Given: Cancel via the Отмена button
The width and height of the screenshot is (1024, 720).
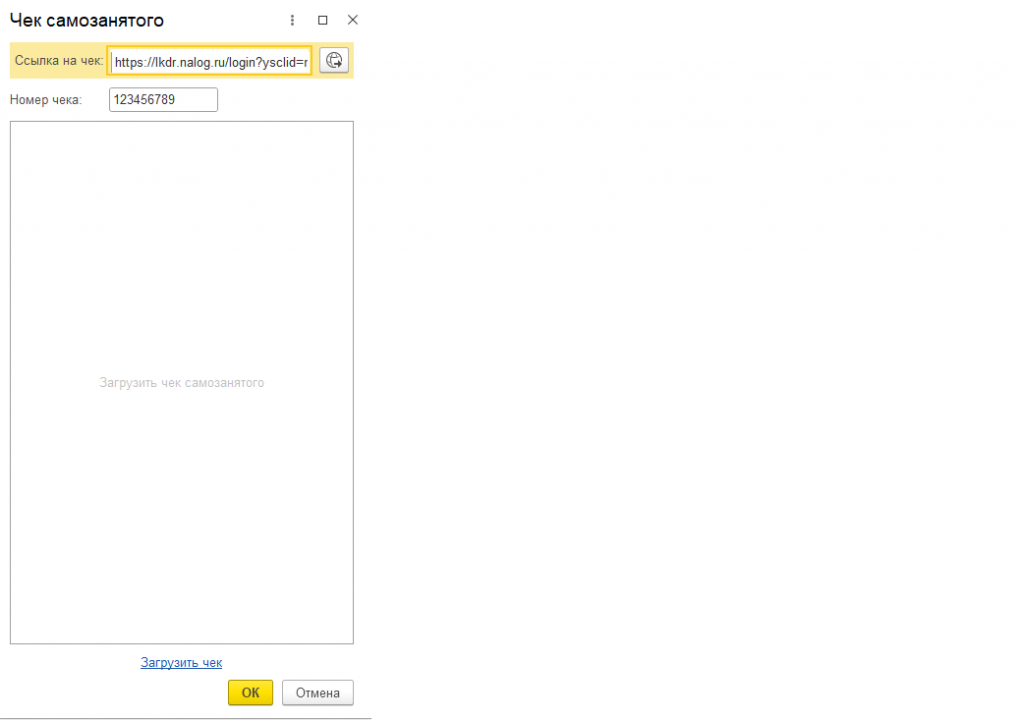Looking at the screenshot, I should pos(317,693).
